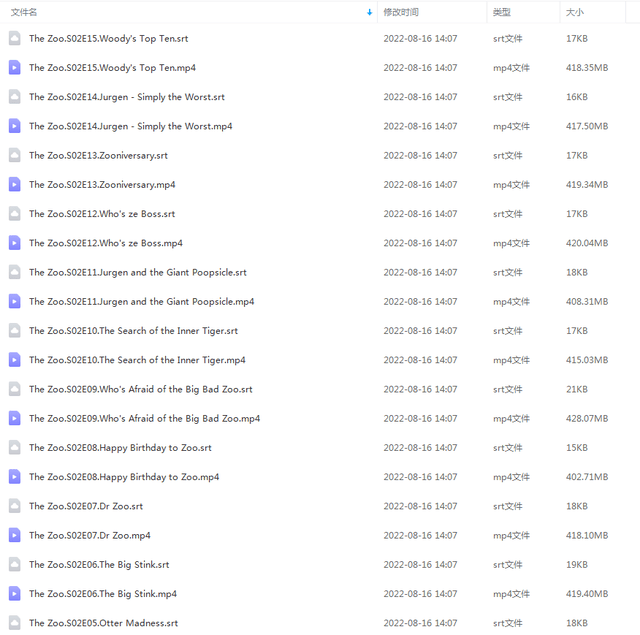Sort by the 大小 column header
Viewport: 640px width, 635px height.
tap(575, 12)
